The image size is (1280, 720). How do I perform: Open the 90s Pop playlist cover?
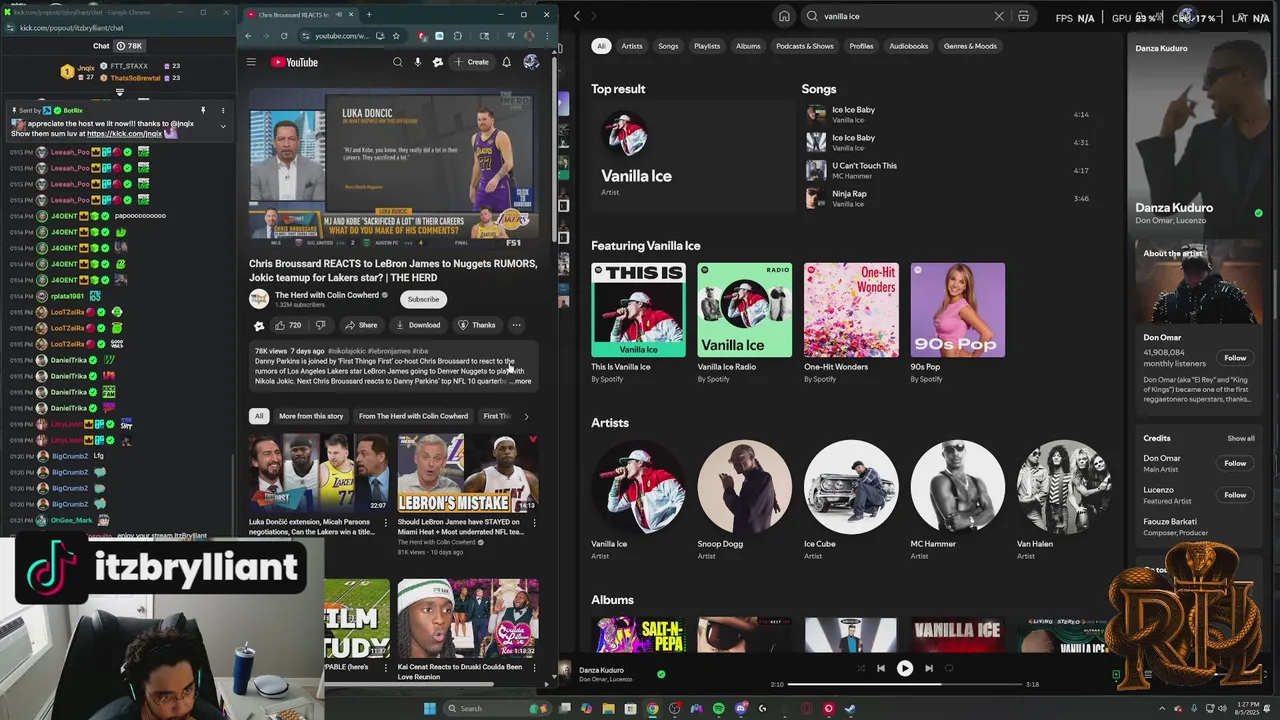point(958,310)
